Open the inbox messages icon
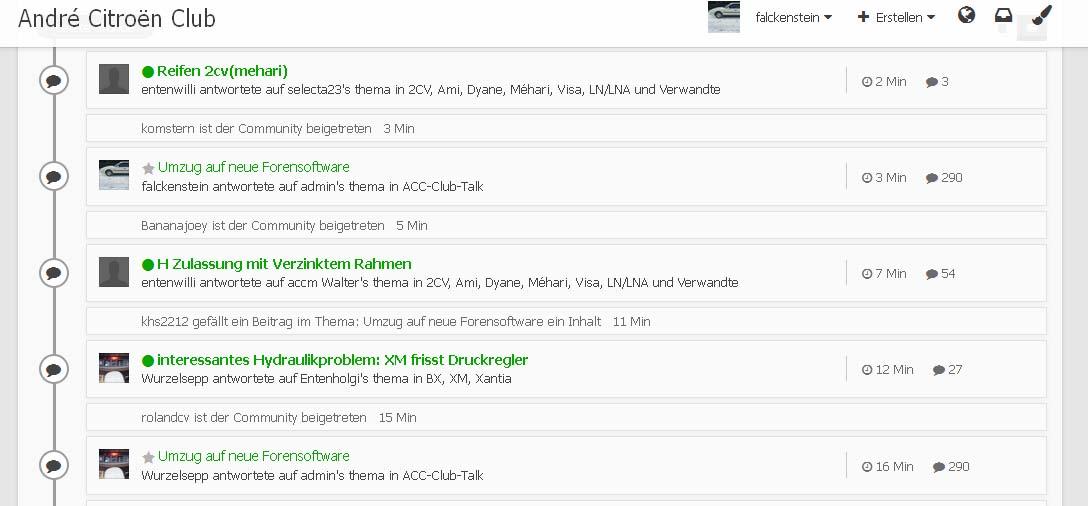The width and height of the screenshot is (1088, 506). (x=1003, y=15)
